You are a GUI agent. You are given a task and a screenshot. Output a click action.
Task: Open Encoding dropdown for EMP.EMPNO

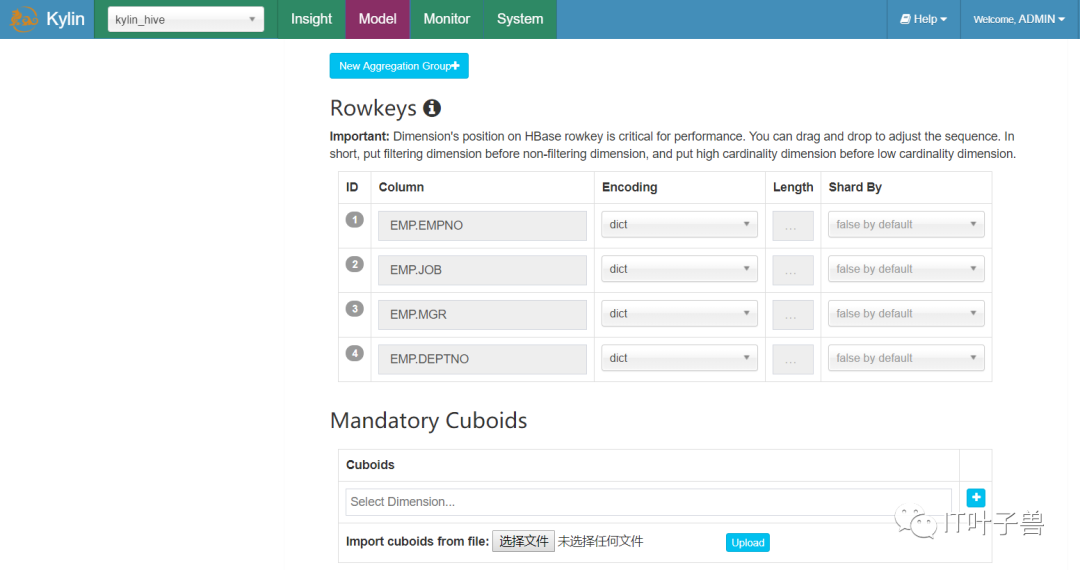click(679, 224)
